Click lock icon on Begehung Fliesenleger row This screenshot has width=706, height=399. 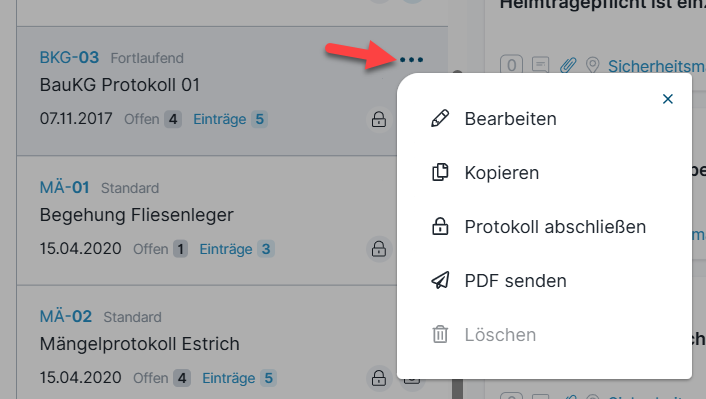379,249
